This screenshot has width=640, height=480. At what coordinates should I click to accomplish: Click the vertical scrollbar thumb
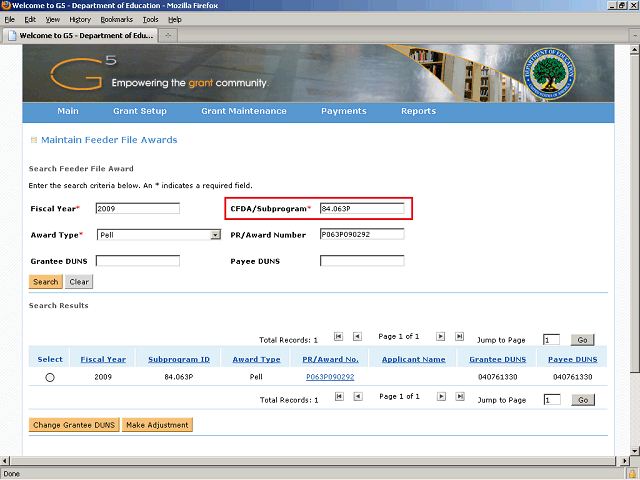click(x=634, y=213)
